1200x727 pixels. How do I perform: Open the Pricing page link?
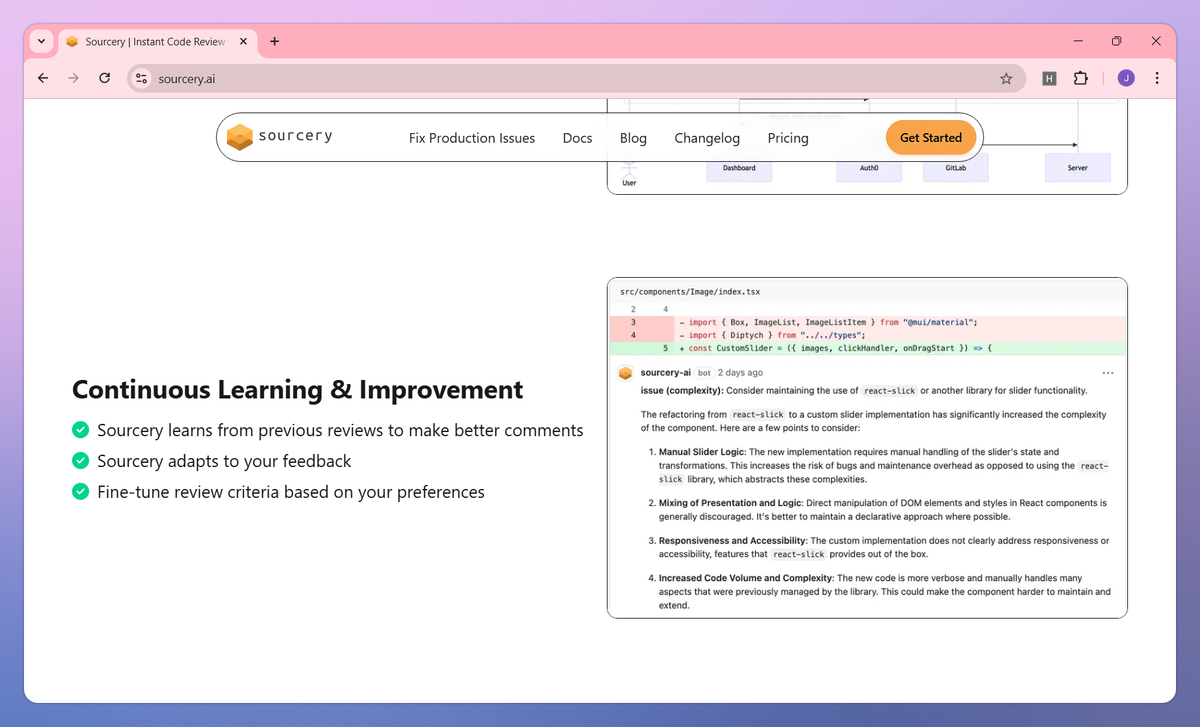(787, 138)
